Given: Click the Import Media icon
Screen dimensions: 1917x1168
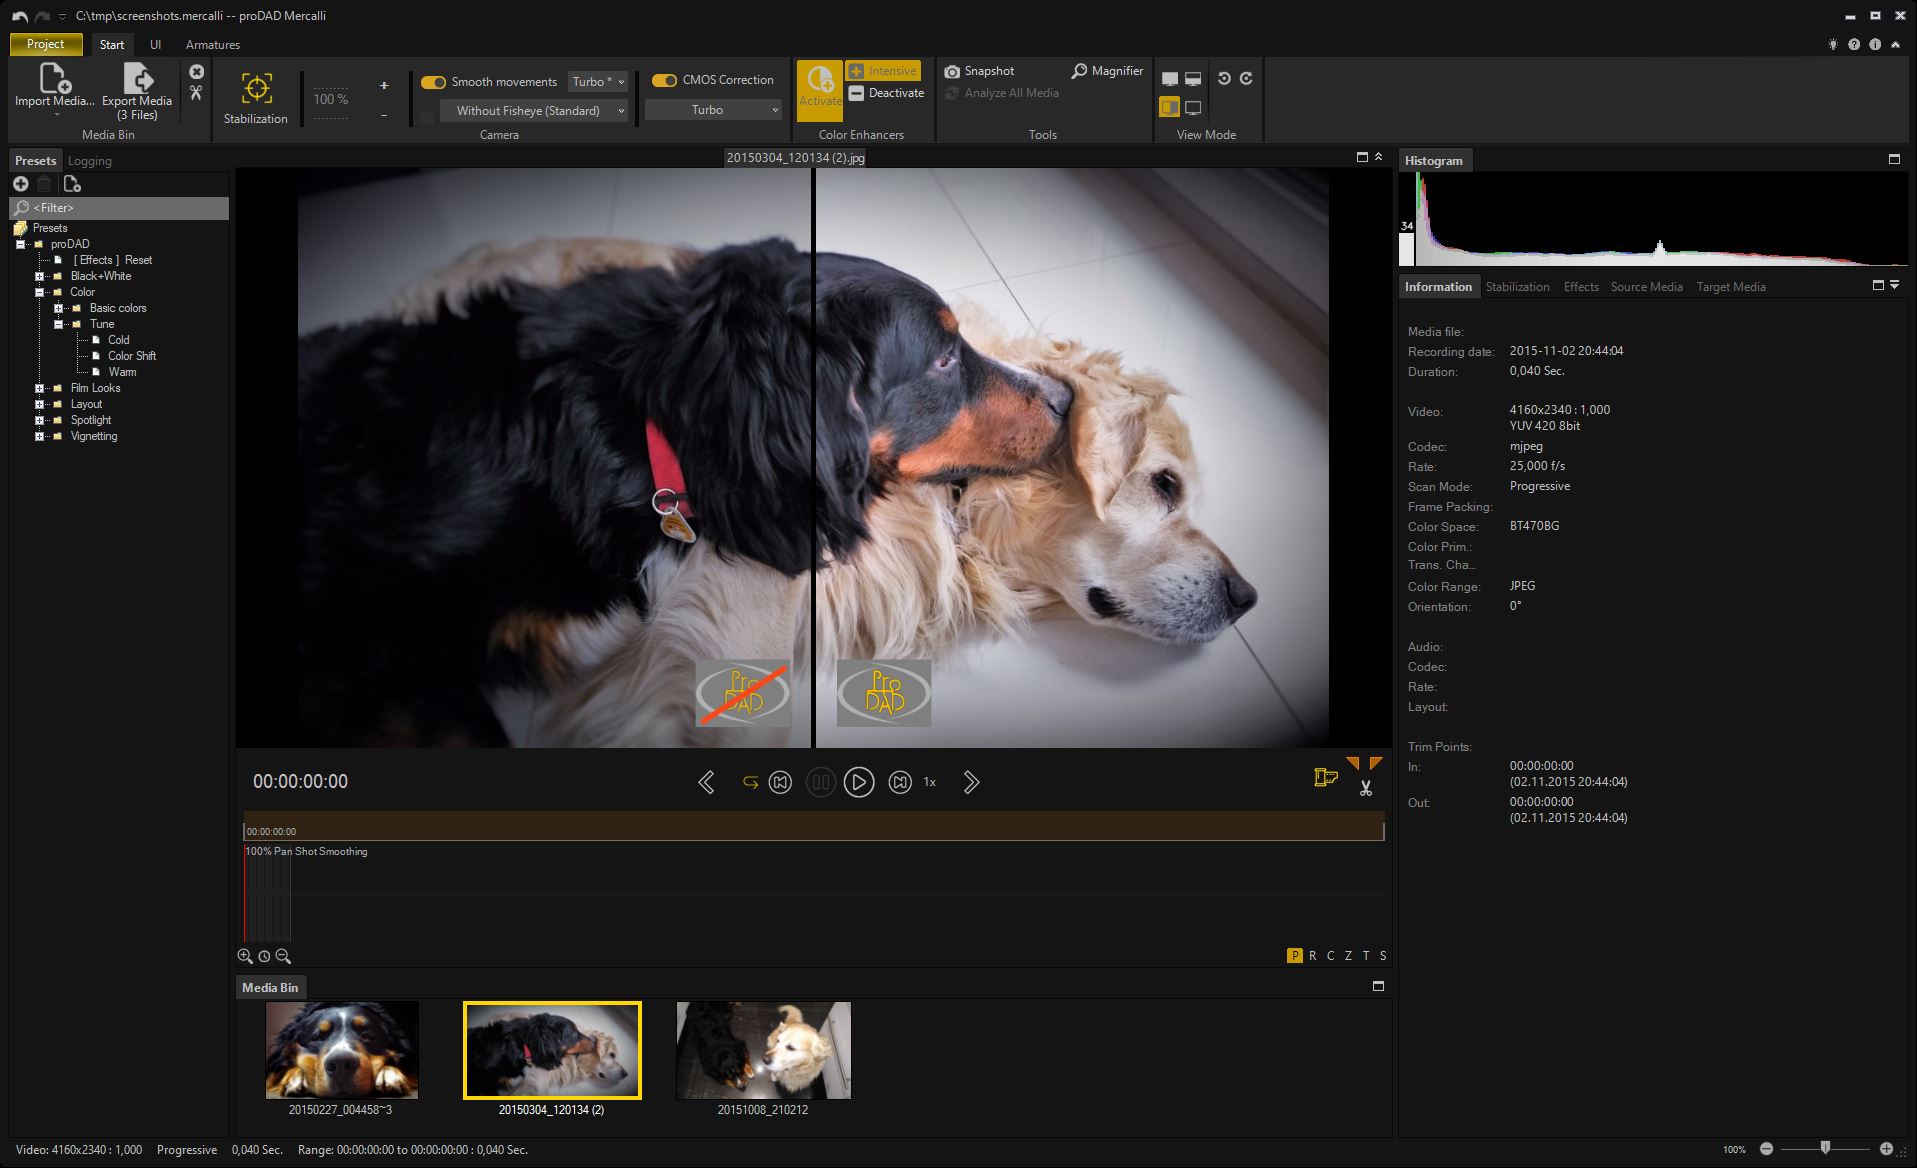Looking at the screenshot, I should pyautogui.click(x=54, y=79).
